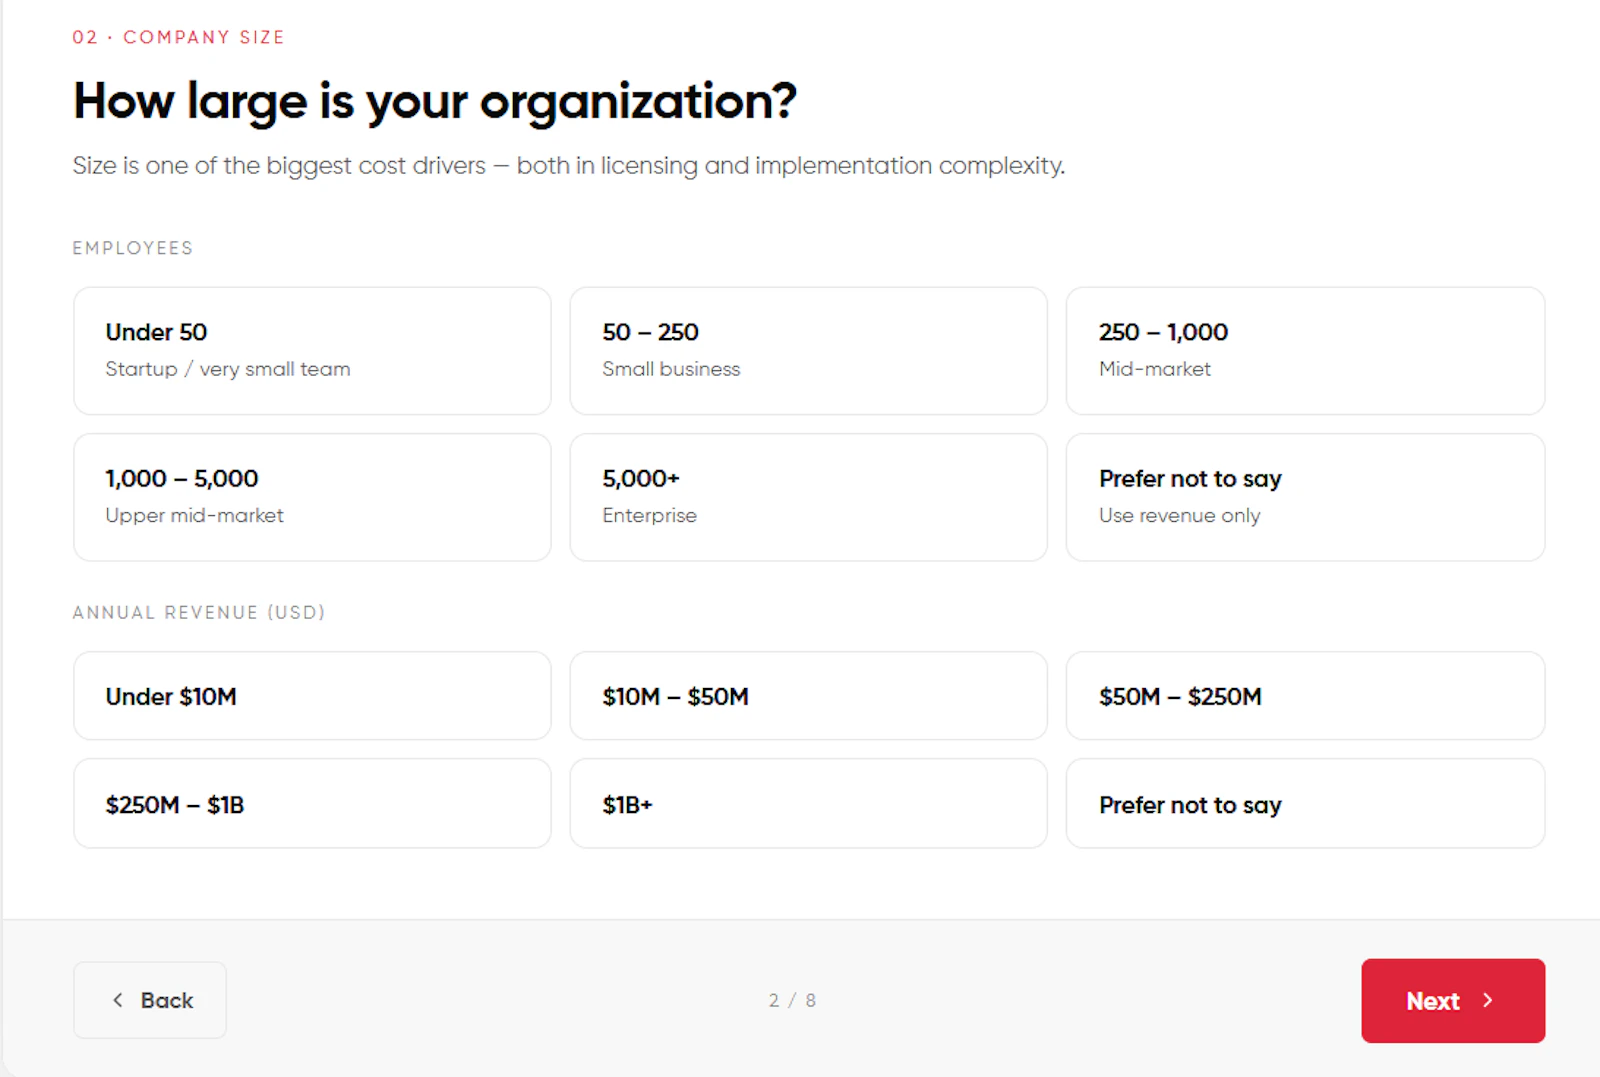Click the EMPLOYEES section label
Viewport: 1600px width, 1077px height.
pyautogui.click(x=133, y=248)
